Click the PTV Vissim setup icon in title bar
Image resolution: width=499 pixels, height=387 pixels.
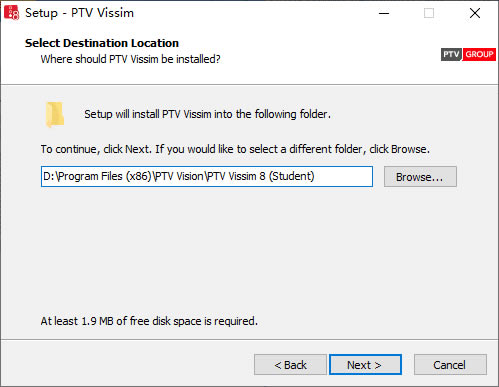coord(12,13)
